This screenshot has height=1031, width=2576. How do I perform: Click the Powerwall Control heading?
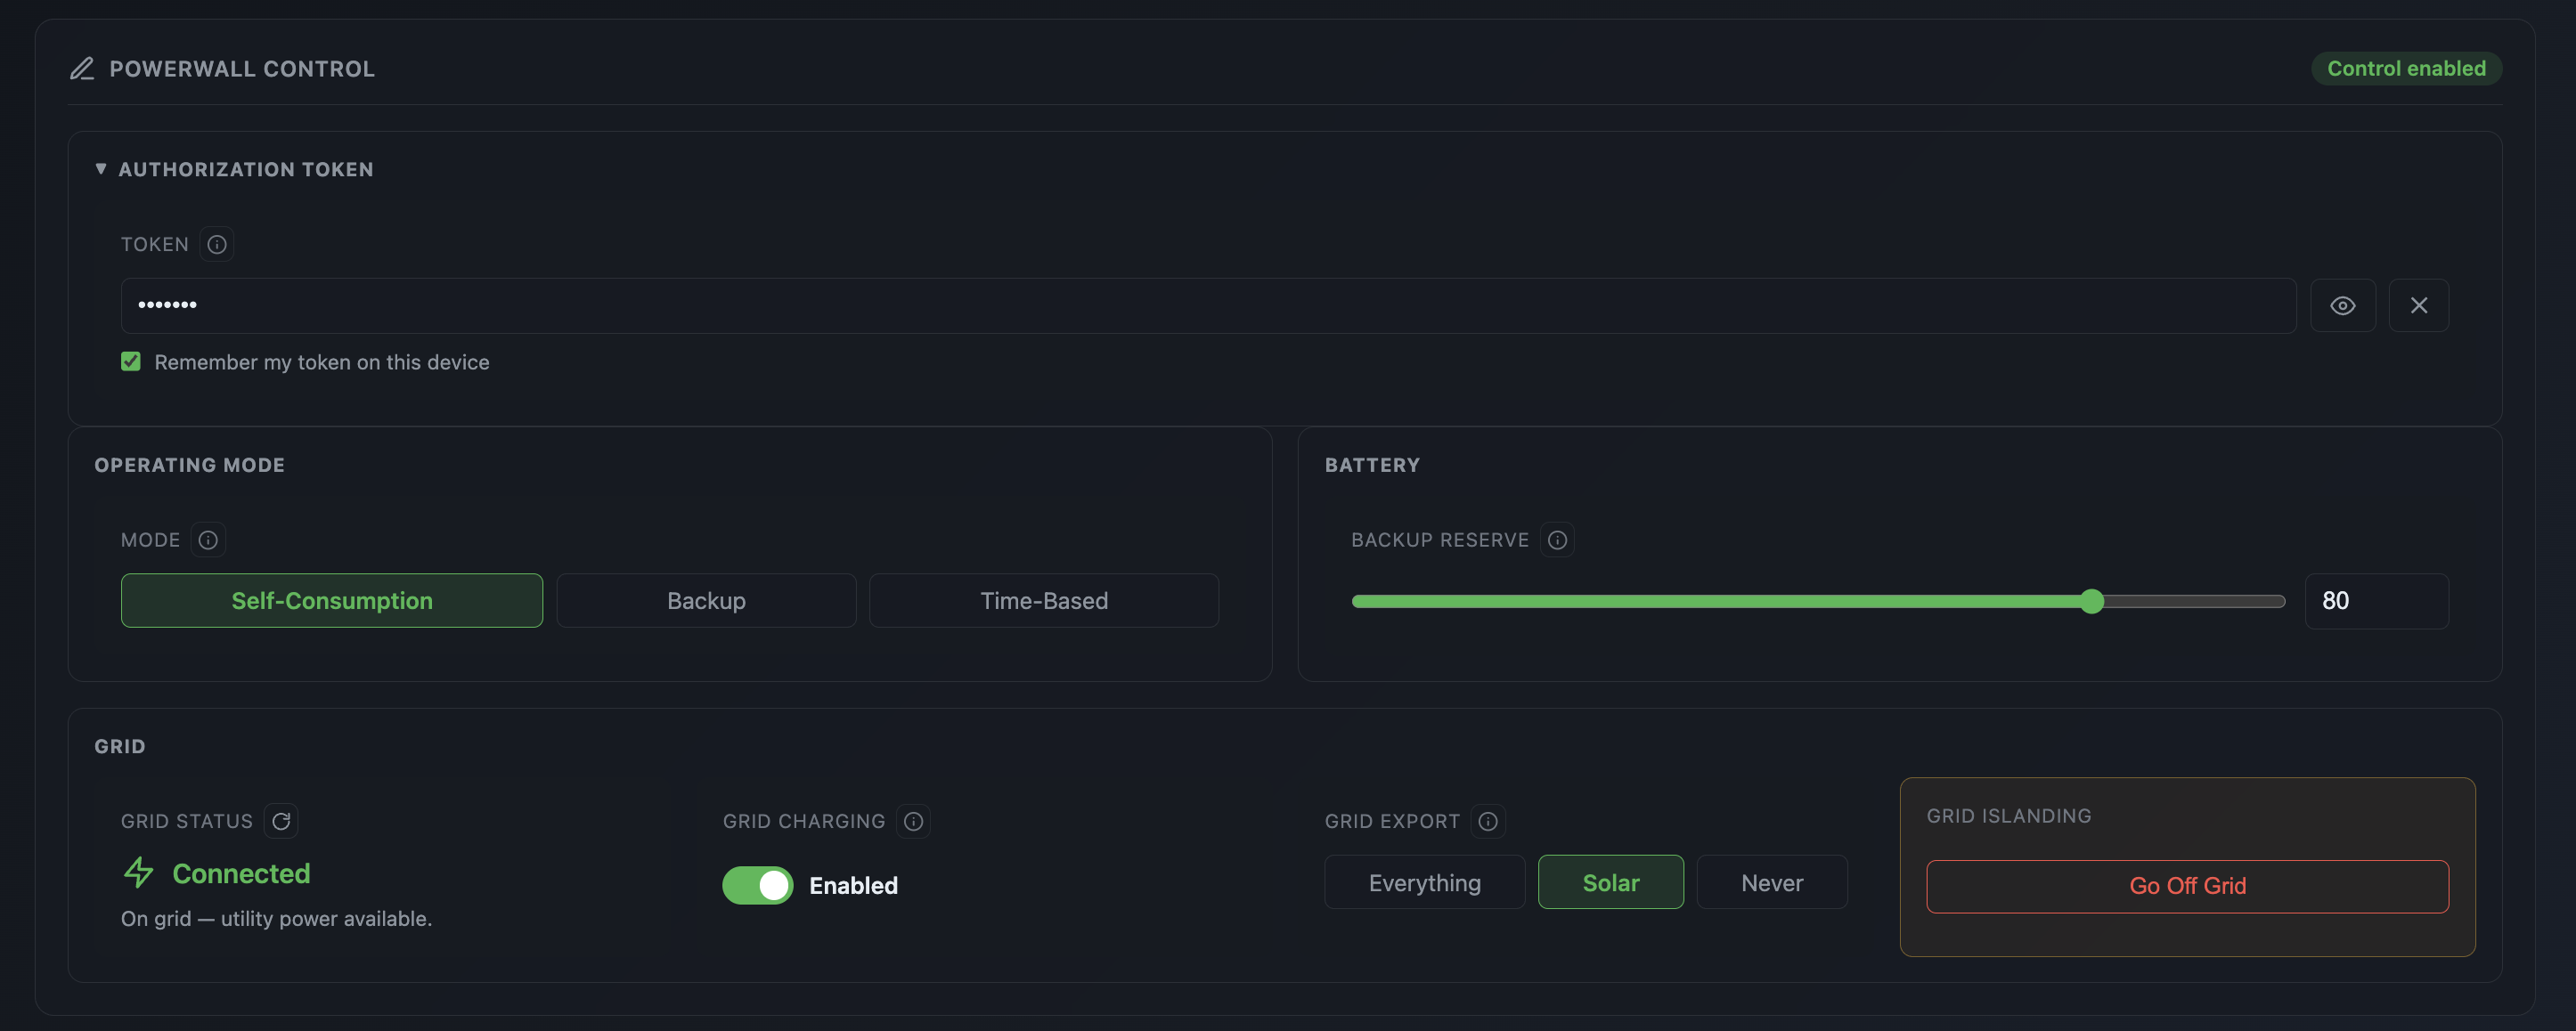point(242,69)
